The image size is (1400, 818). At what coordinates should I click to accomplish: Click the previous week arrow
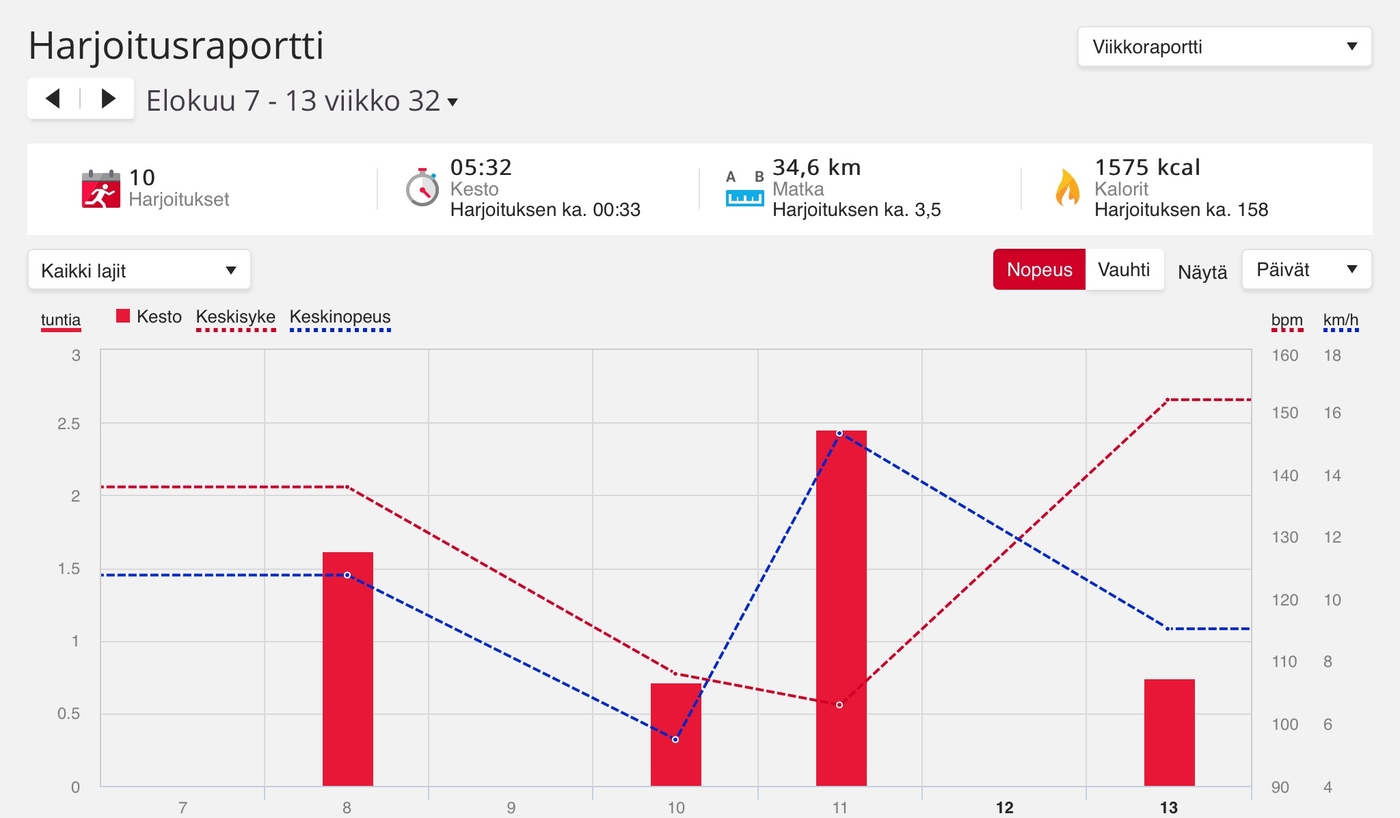(54, 98)
